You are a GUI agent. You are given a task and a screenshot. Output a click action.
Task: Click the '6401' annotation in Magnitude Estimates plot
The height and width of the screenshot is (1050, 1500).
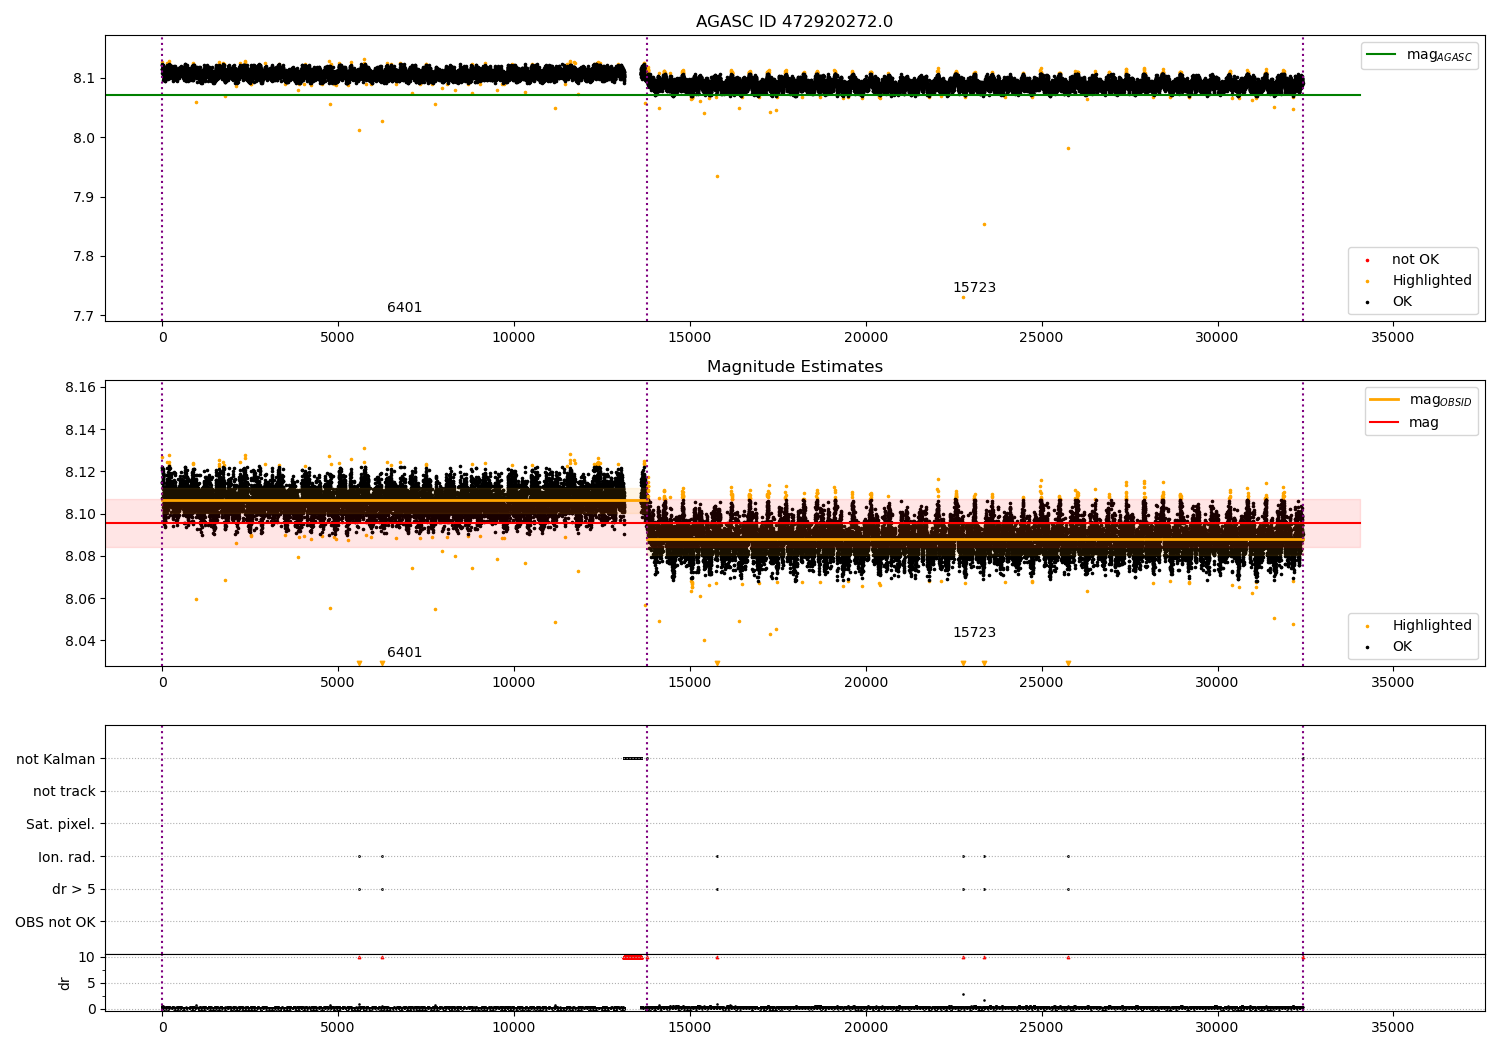pos(405,653)
